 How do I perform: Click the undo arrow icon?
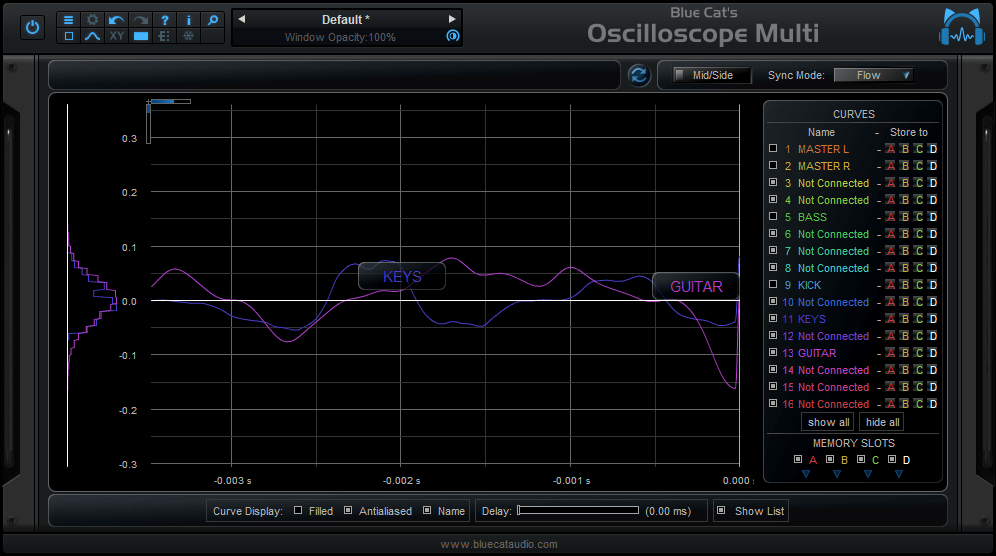tap(116, 20)
